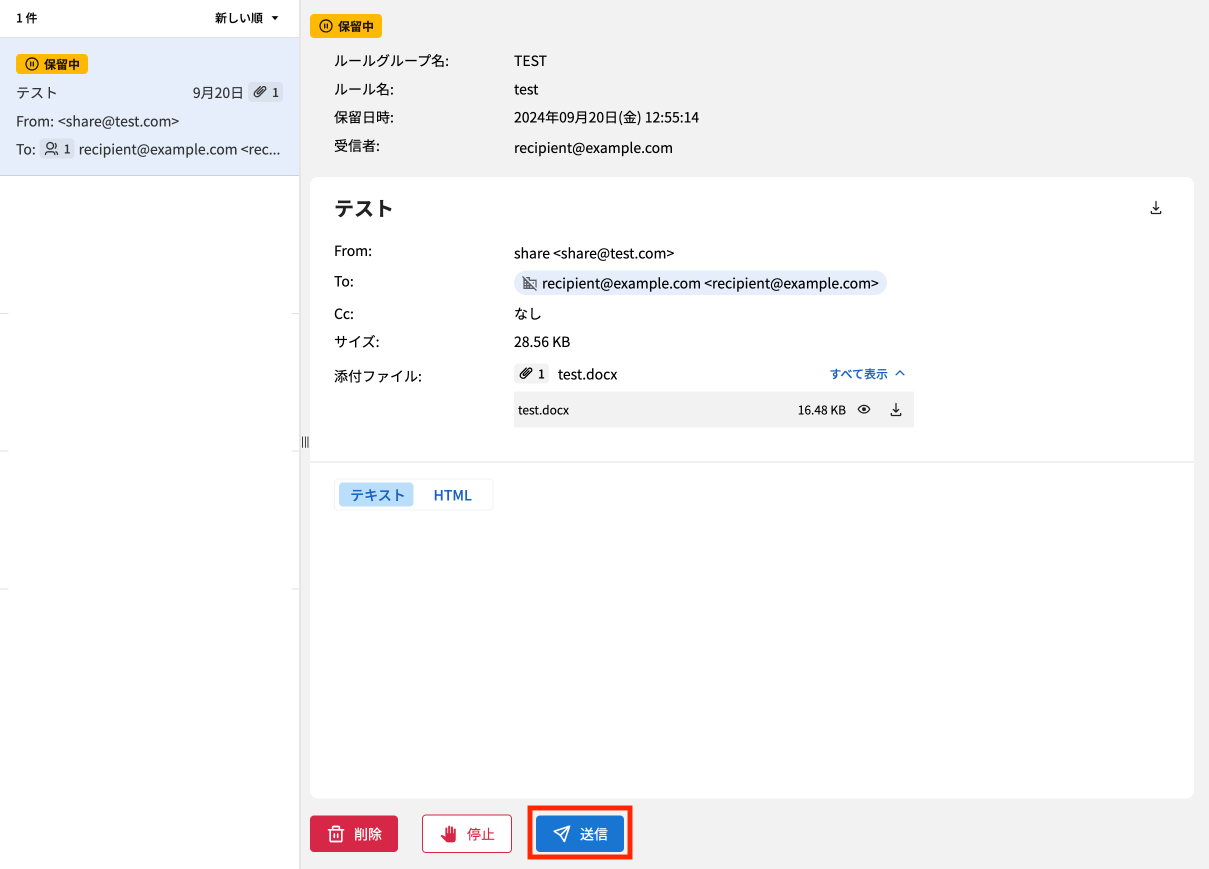Switch to the テキスト body view tab
This screenshot has width=1209, height=869.
click(x=377, y=495)
